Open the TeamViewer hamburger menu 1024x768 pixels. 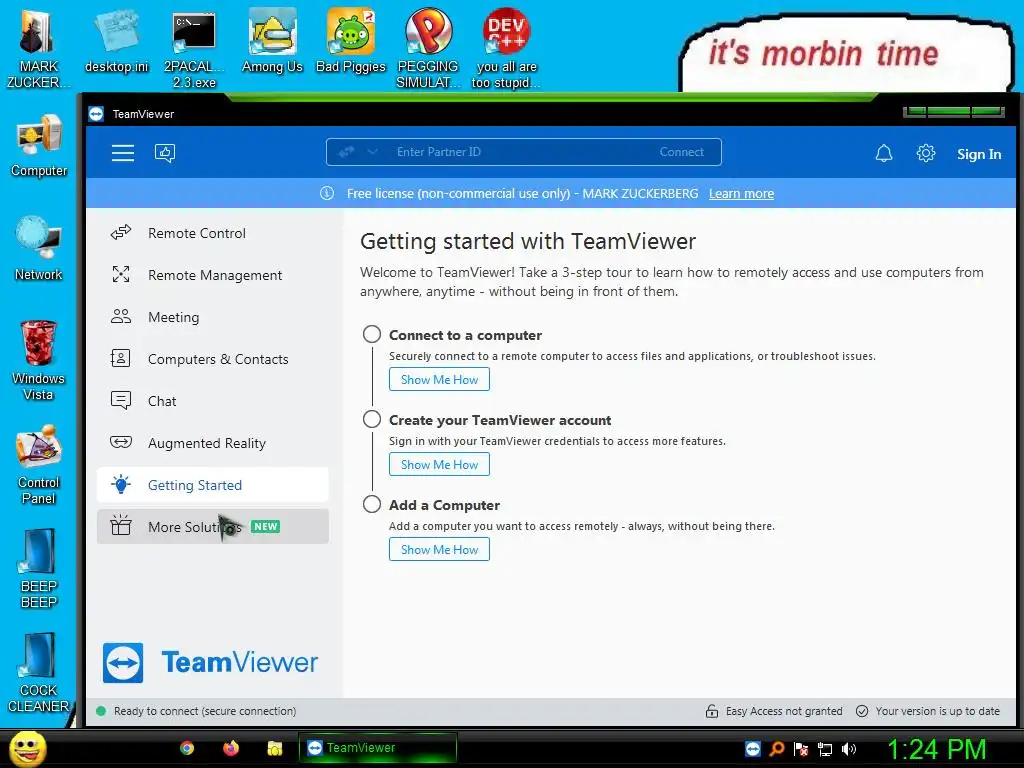[123, 153]
